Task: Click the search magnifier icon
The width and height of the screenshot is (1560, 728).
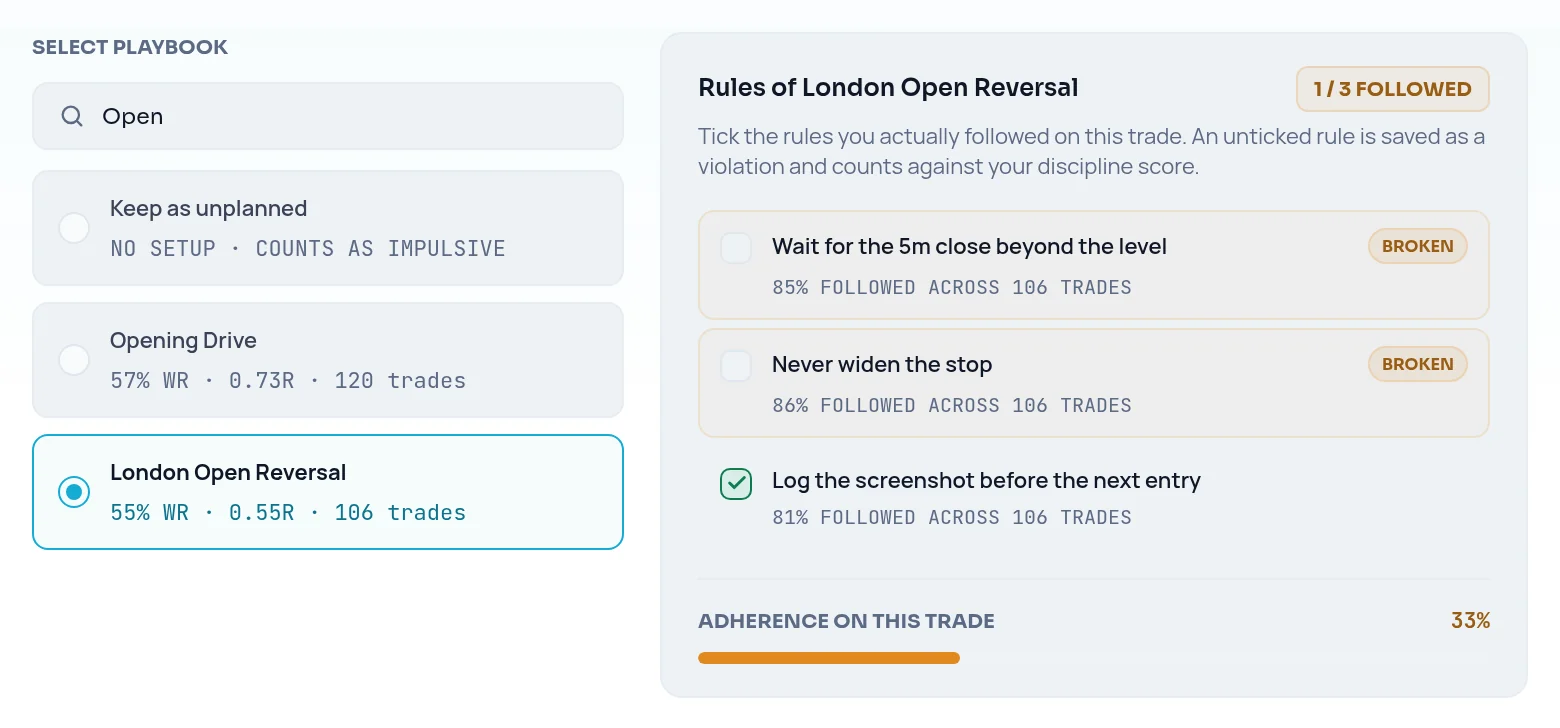Action: coord(72,116)
